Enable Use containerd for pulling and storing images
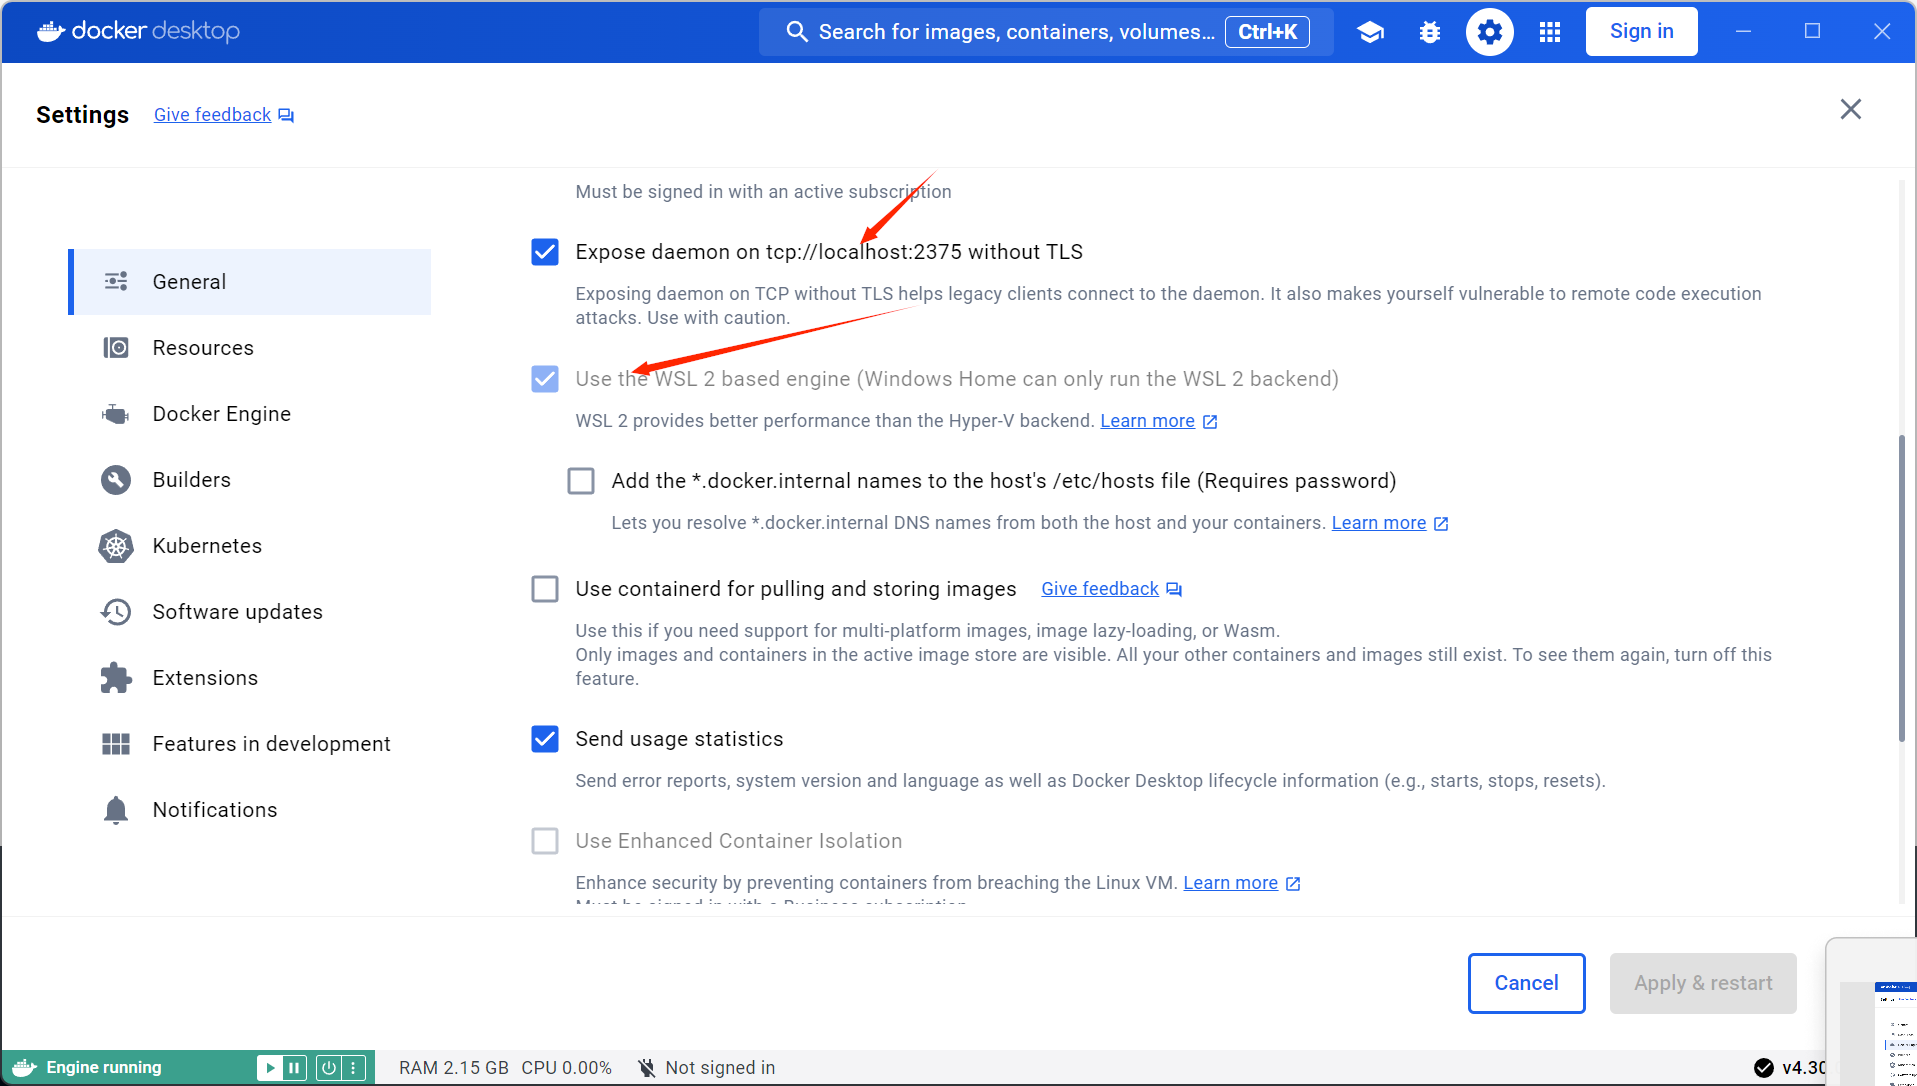The image size is (1917, 1086). pos(545,589)
